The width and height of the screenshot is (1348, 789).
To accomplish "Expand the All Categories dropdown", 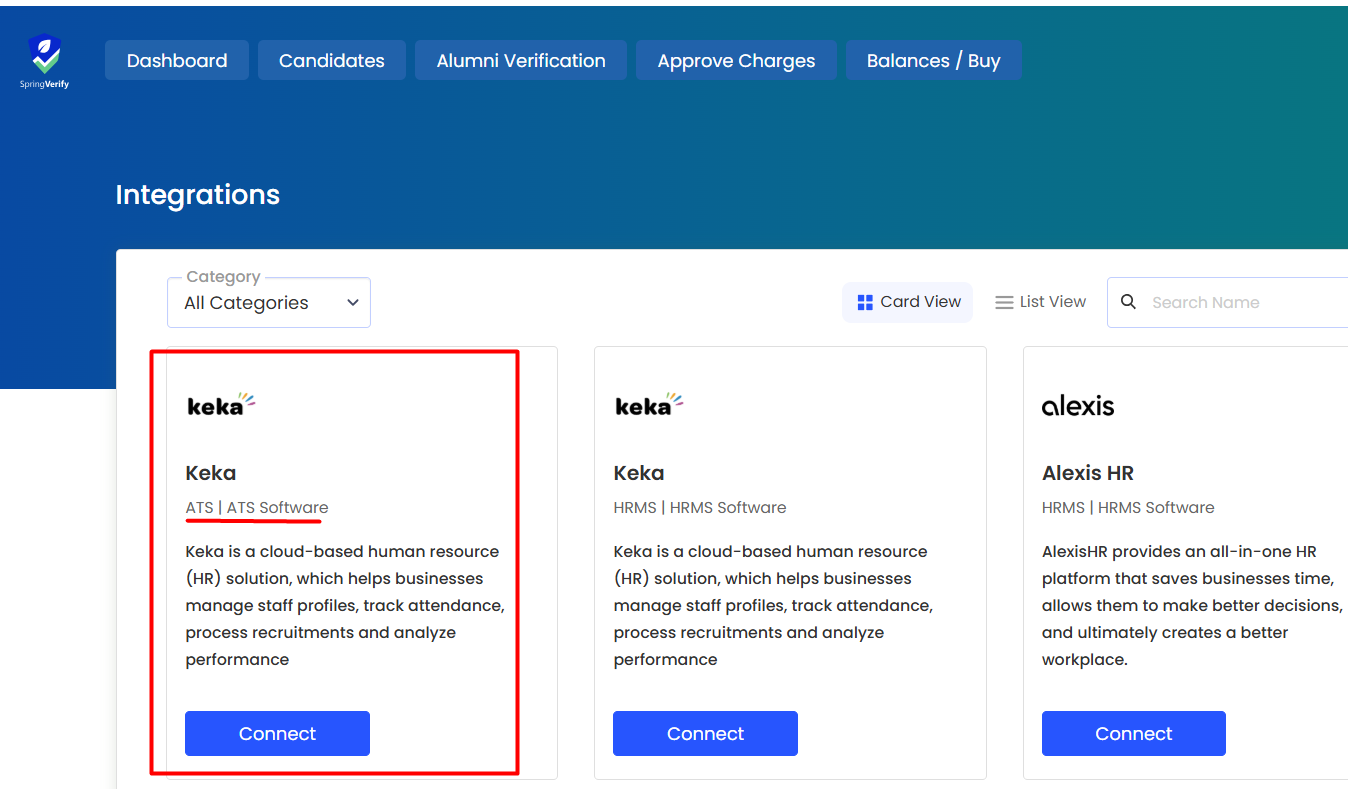I will tap(269, 302).
